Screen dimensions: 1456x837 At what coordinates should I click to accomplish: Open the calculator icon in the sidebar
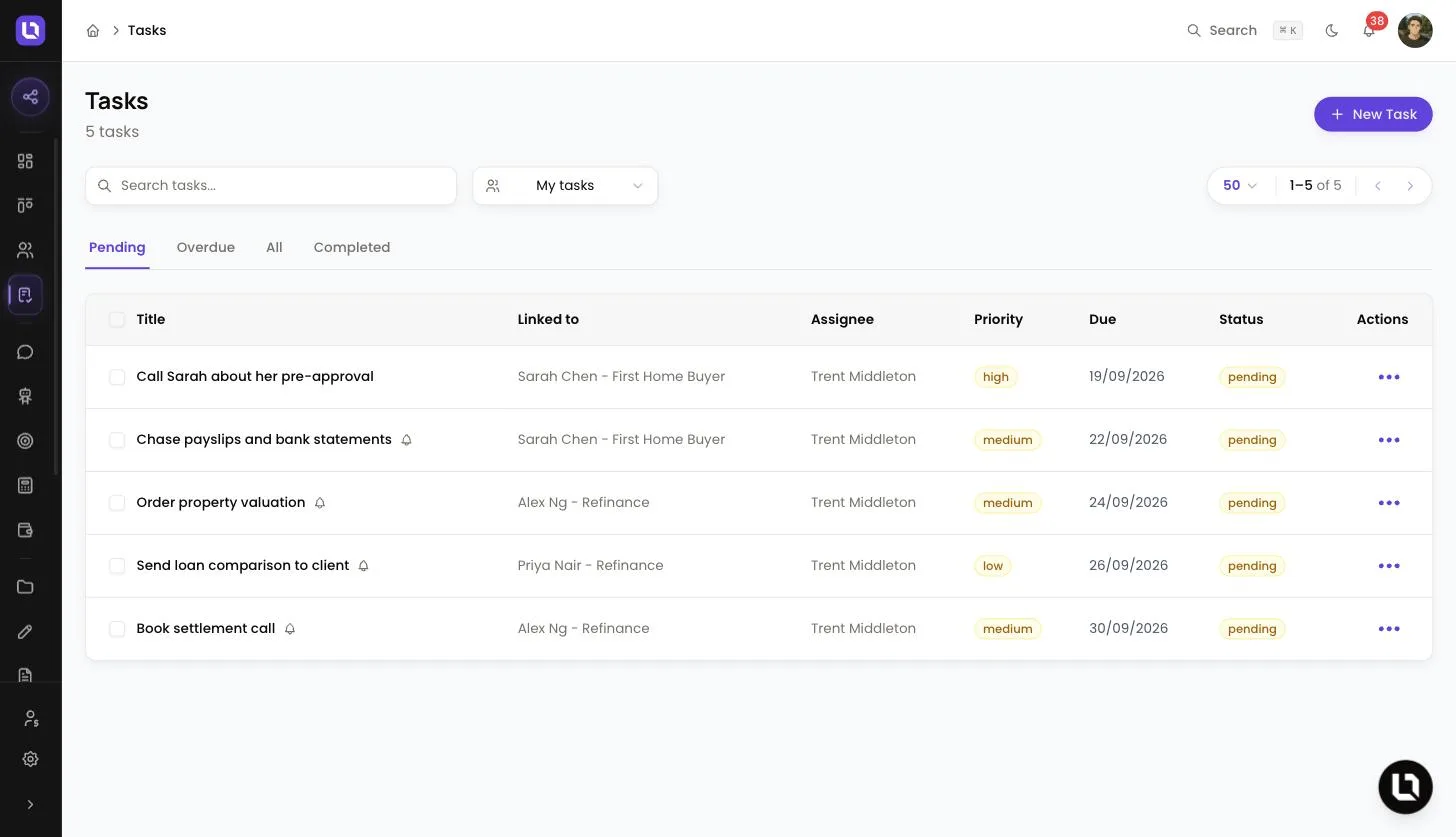coord(25,485)
